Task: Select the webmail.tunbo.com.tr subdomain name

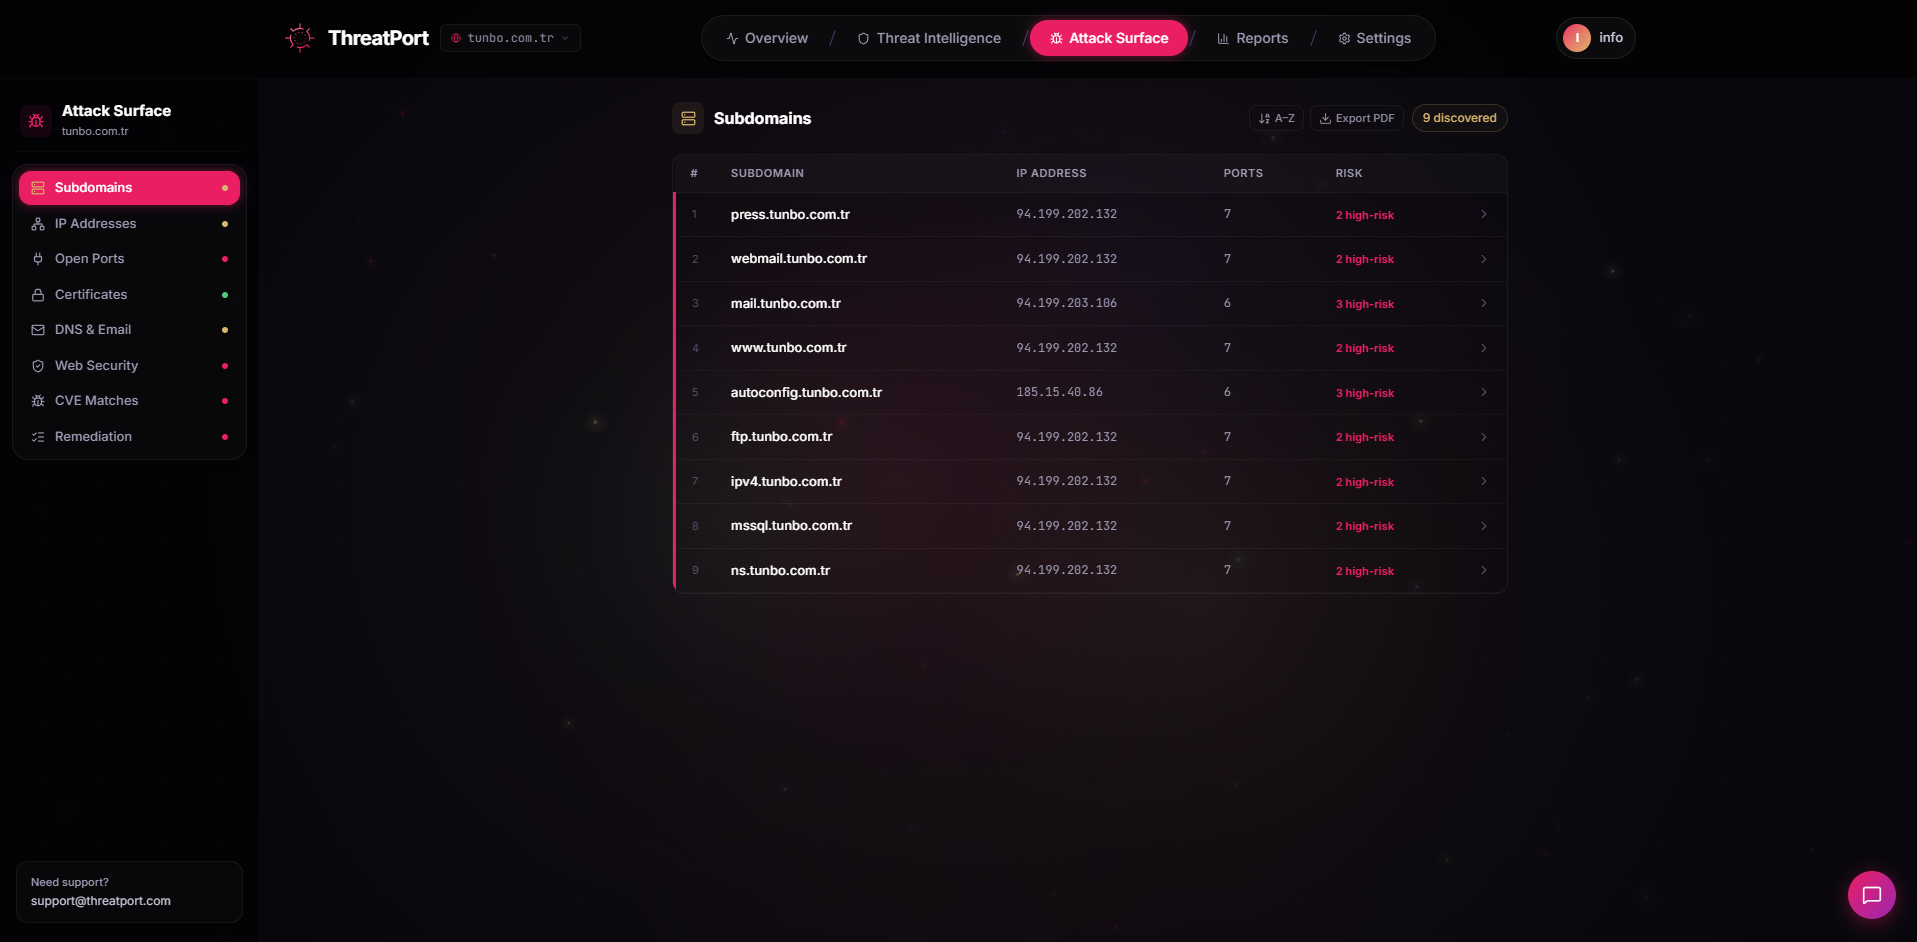Action: (x=798, y=259)
